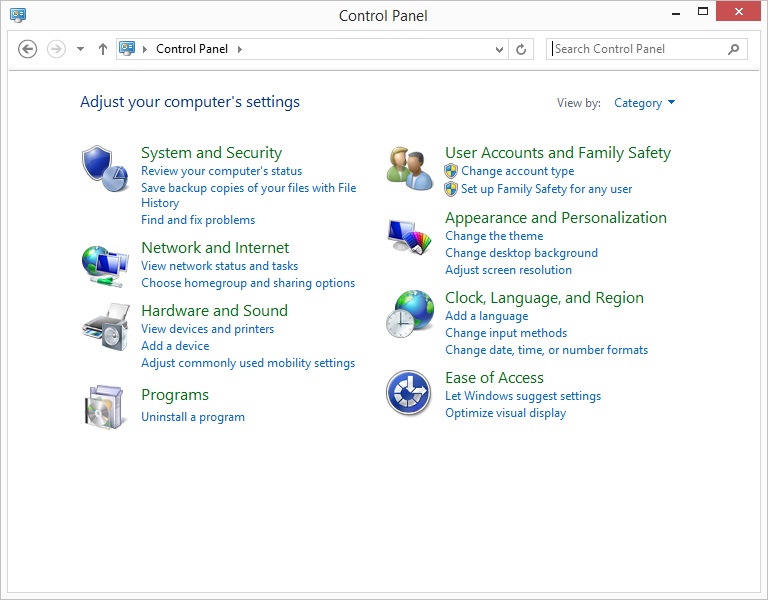Close the Control Panel window

pos(739,11)
